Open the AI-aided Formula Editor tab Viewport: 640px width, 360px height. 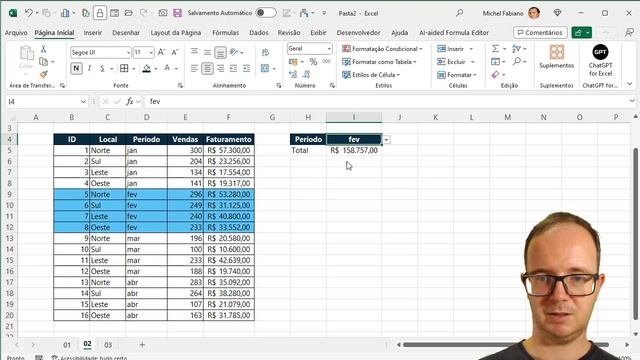tap(454, 33)
